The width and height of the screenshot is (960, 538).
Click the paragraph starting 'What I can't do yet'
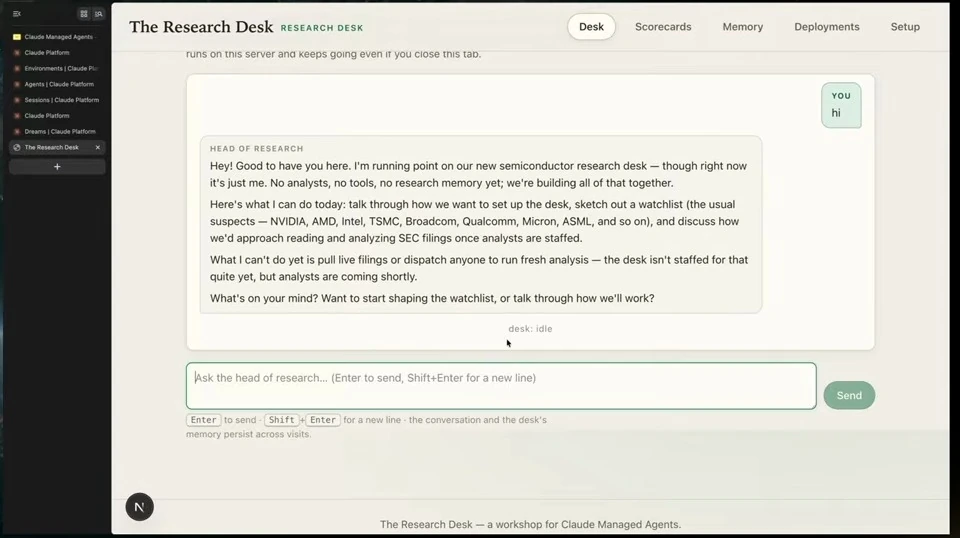pos(479,268)
